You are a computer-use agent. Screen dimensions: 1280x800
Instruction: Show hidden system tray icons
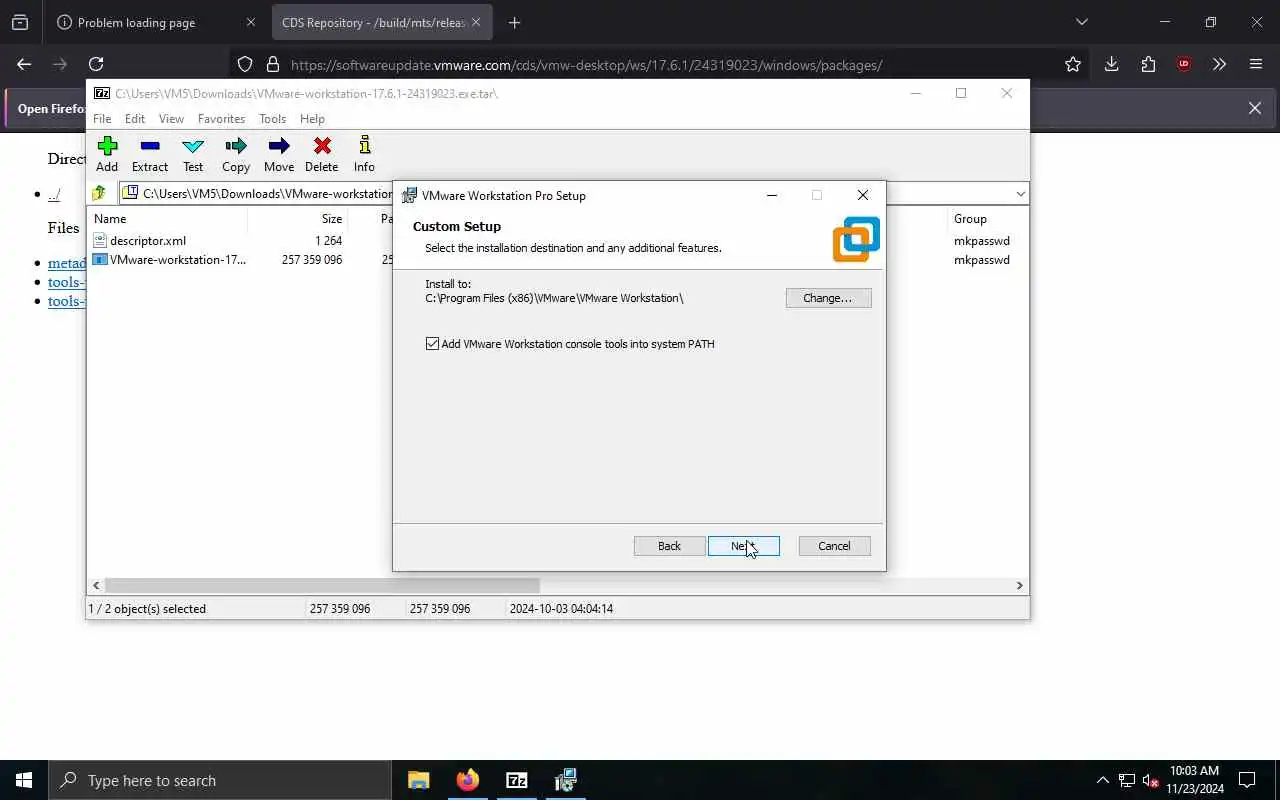(x=1102, y=780)
